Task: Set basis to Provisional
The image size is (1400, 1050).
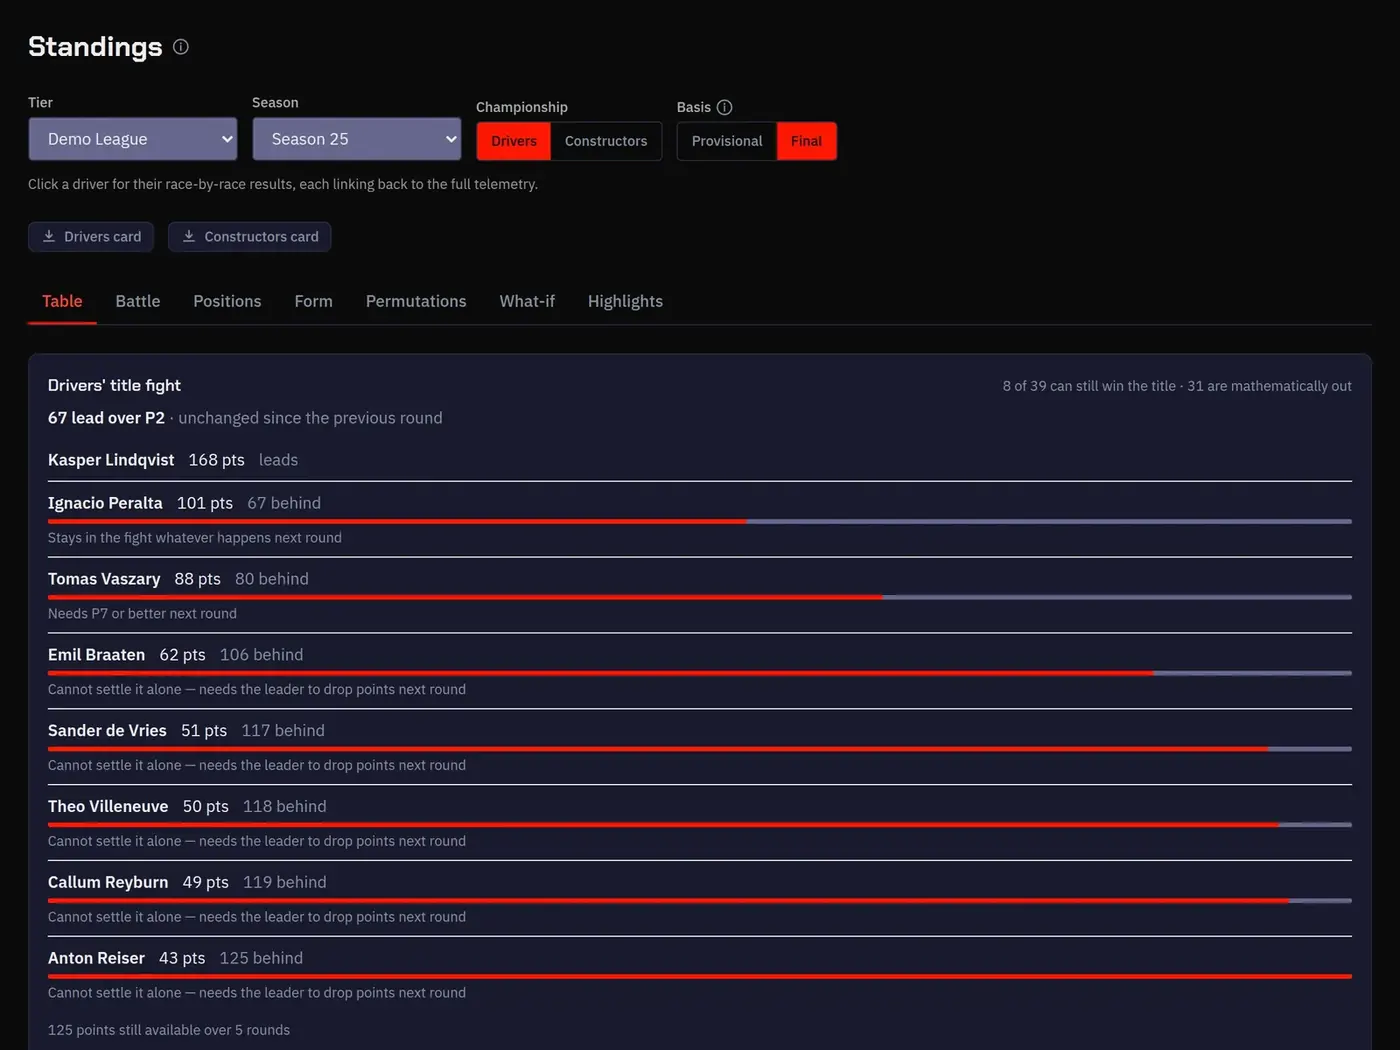Action: coord(727,141)
